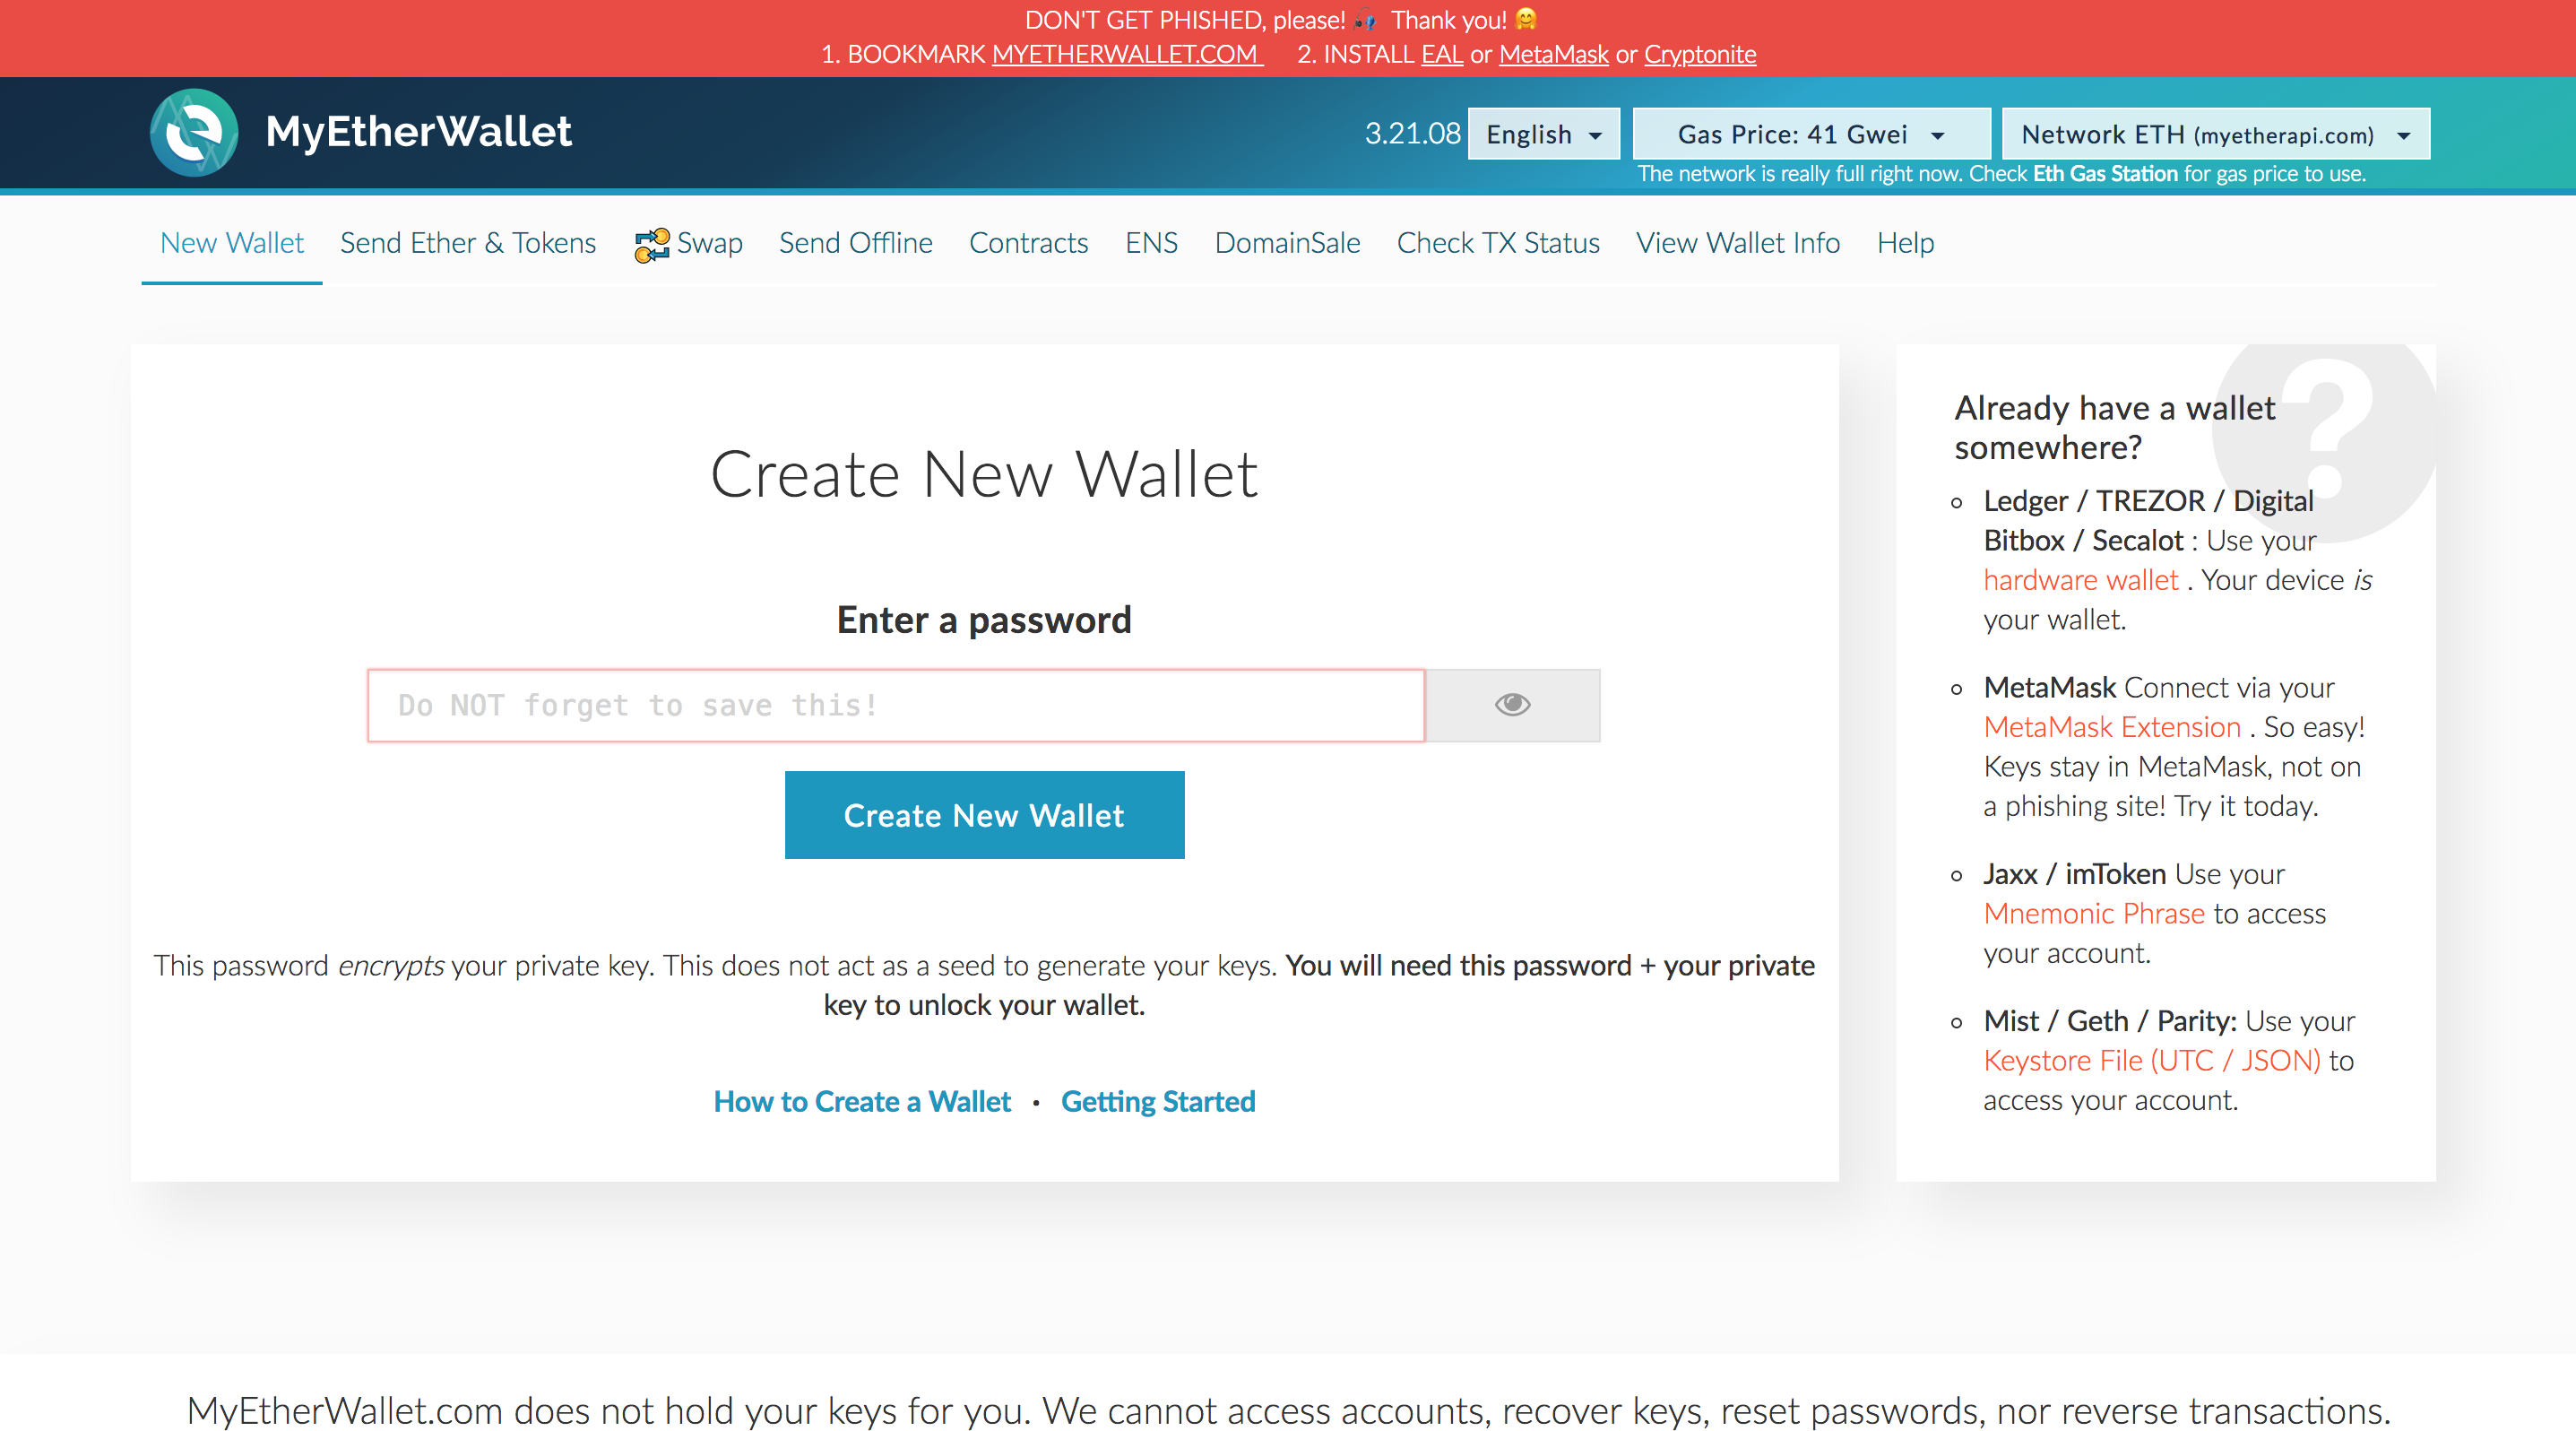
Task: Switch to the Send Ether & Tokens tab
Action: pos(468,243)
